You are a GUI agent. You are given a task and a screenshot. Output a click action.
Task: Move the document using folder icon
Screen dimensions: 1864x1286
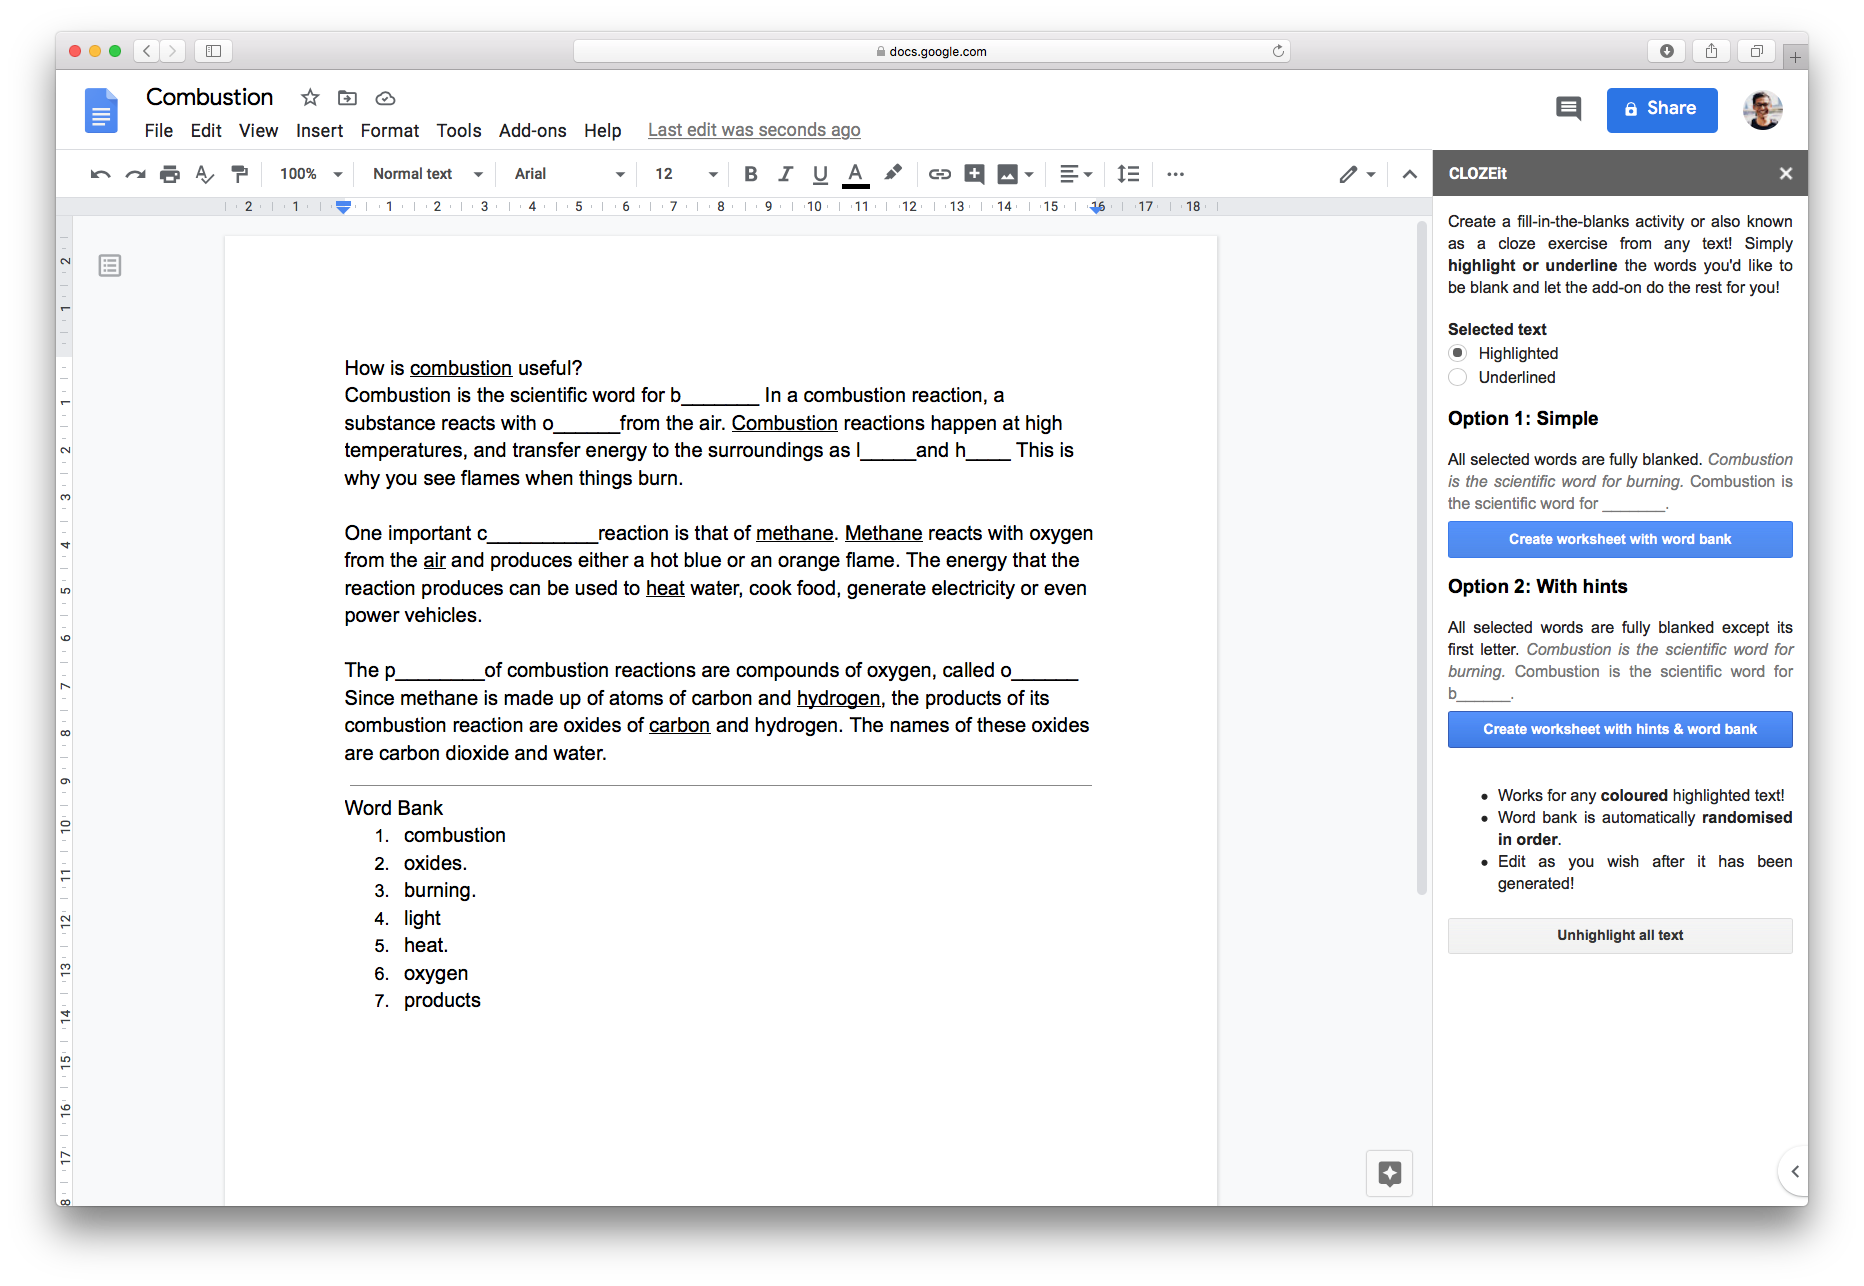click(x=347, y=97)
